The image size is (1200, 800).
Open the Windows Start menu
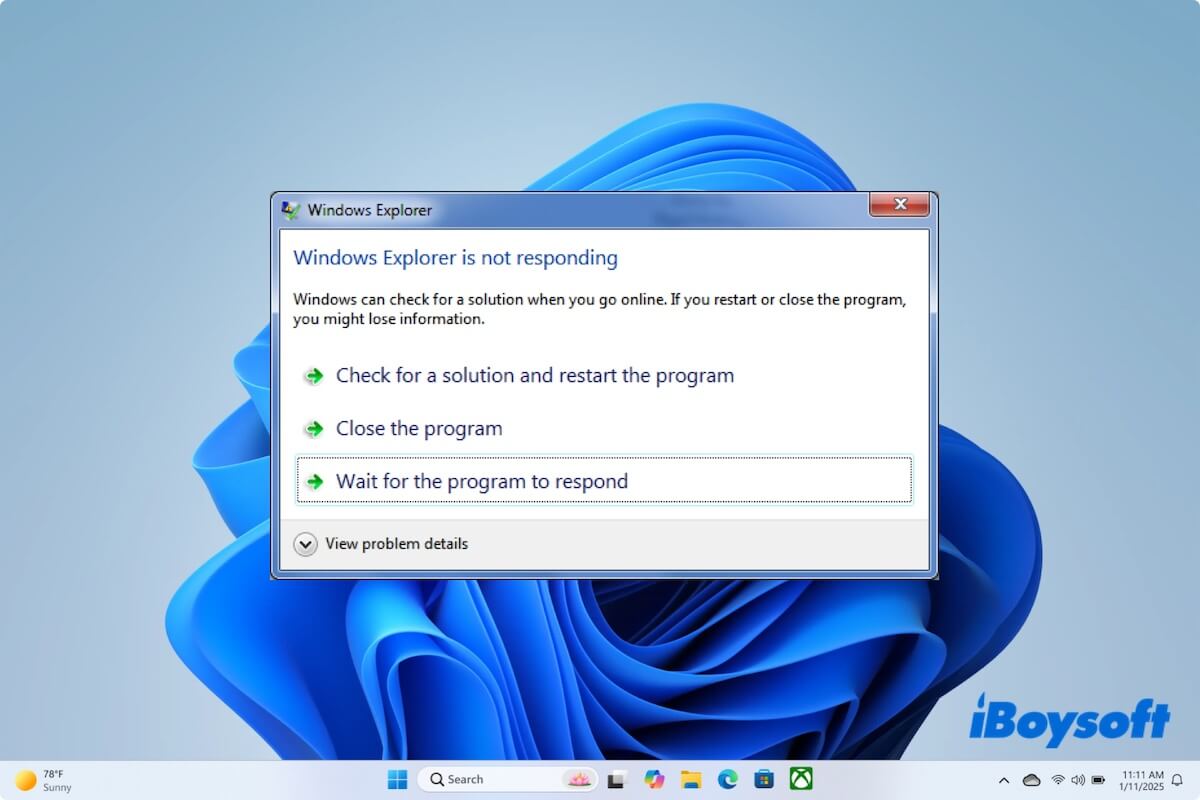coord(397,779)
